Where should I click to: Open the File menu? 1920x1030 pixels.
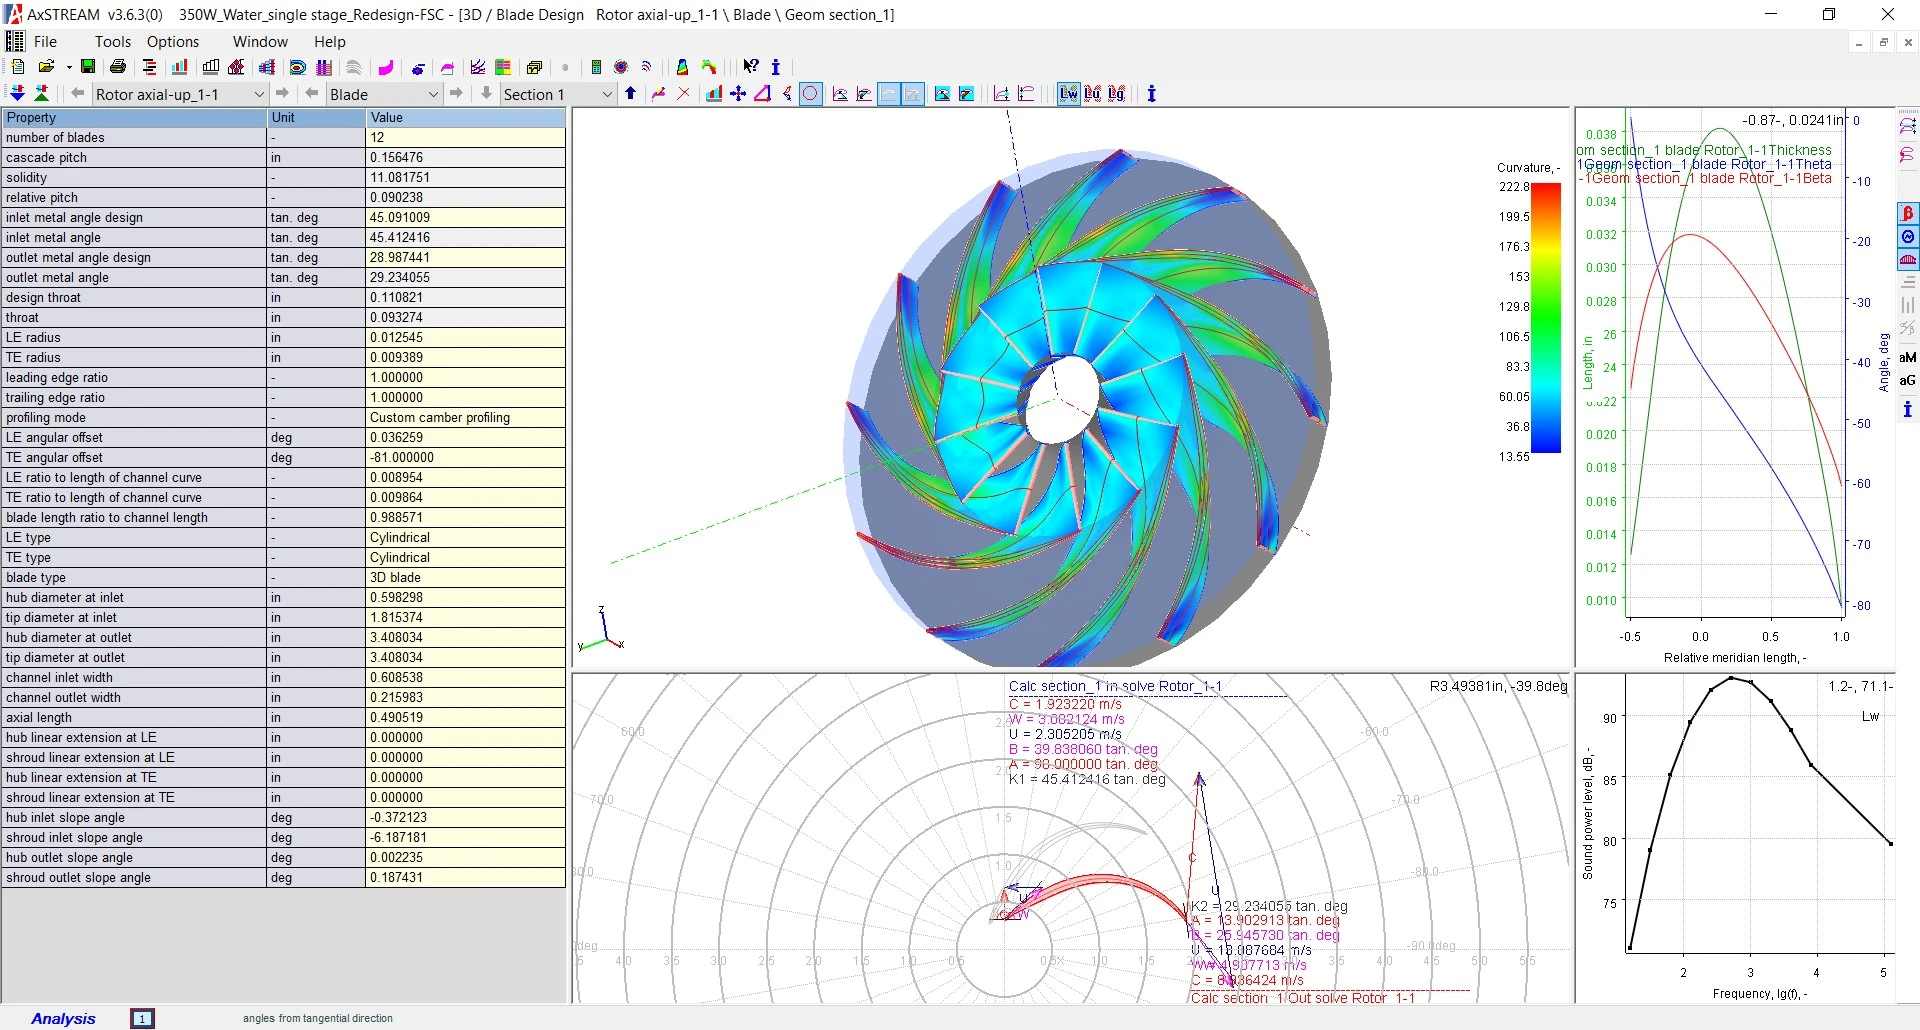click(x=45, y=41)
